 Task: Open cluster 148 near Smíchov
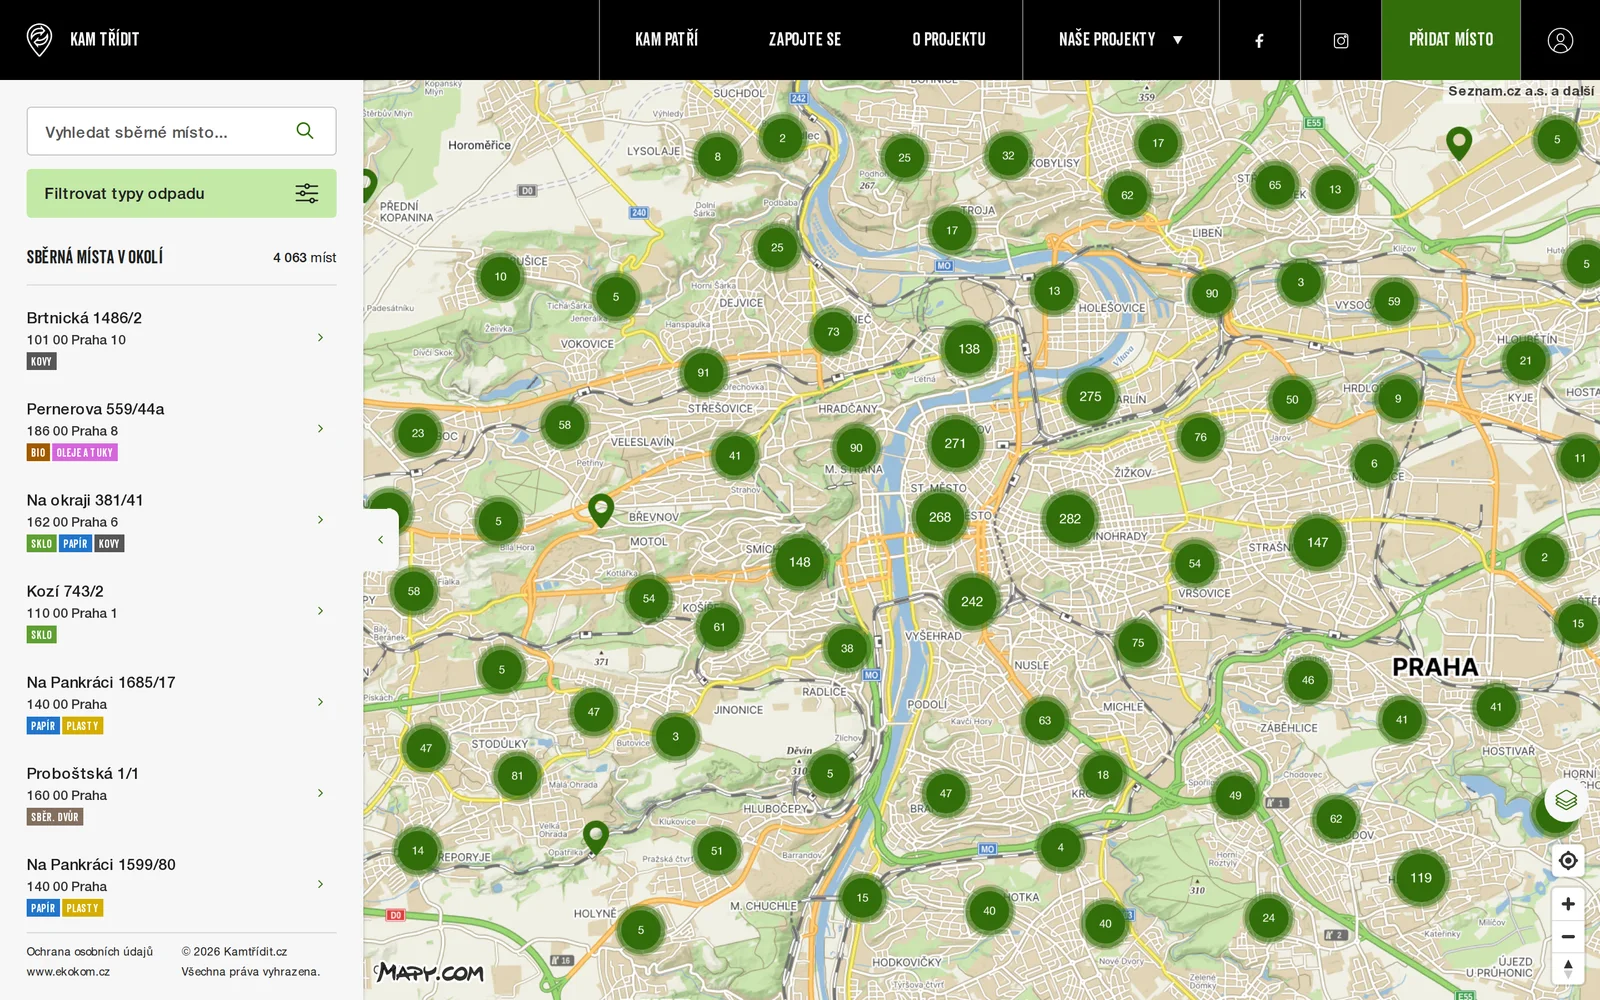click(x=800, y=562)
